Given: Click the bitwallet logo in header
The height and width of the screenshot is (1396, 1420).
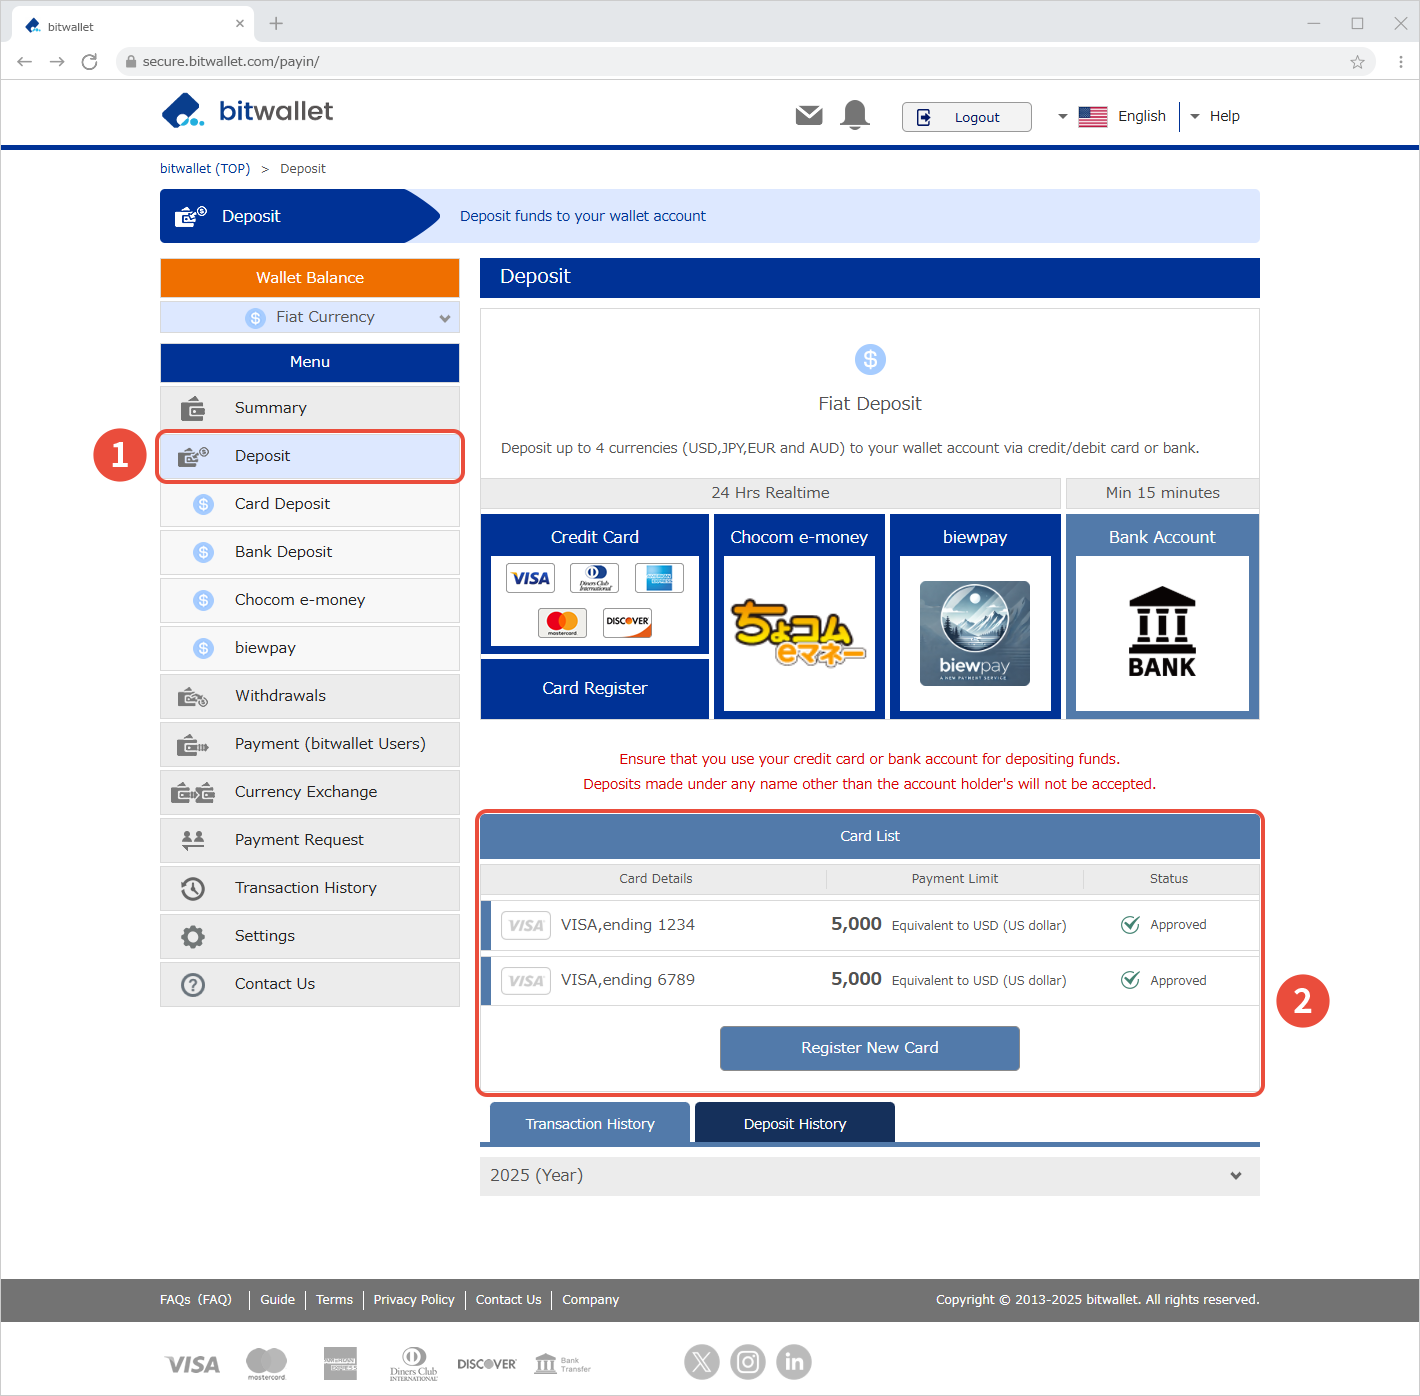Looking at the screenshot, I should point(247,111).
